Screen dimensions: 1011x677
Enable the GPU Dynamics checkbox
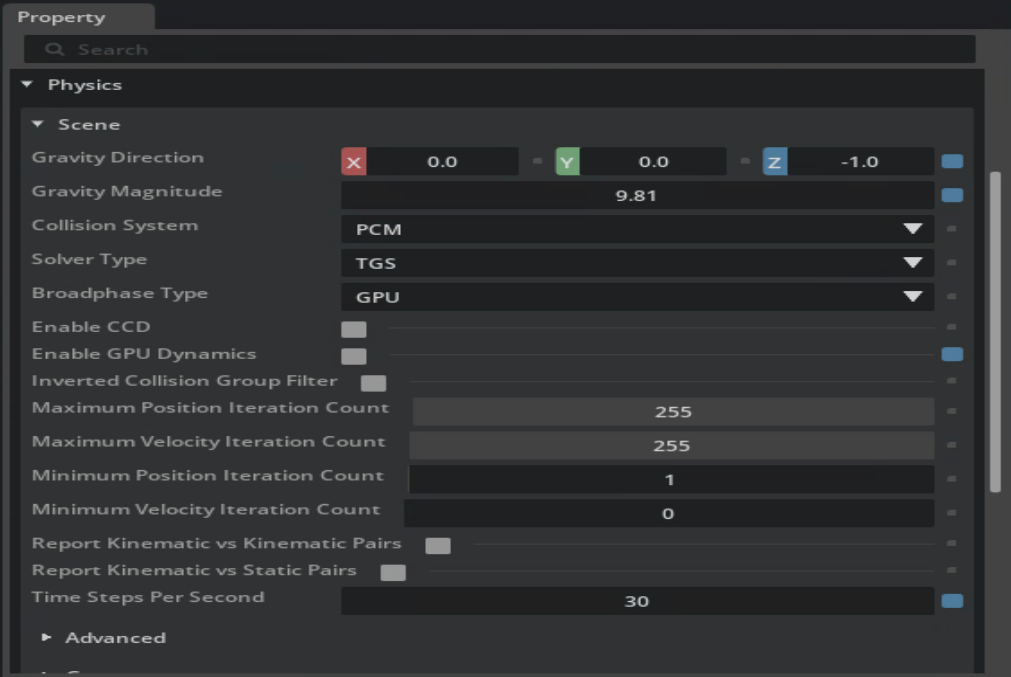(354, 356)
